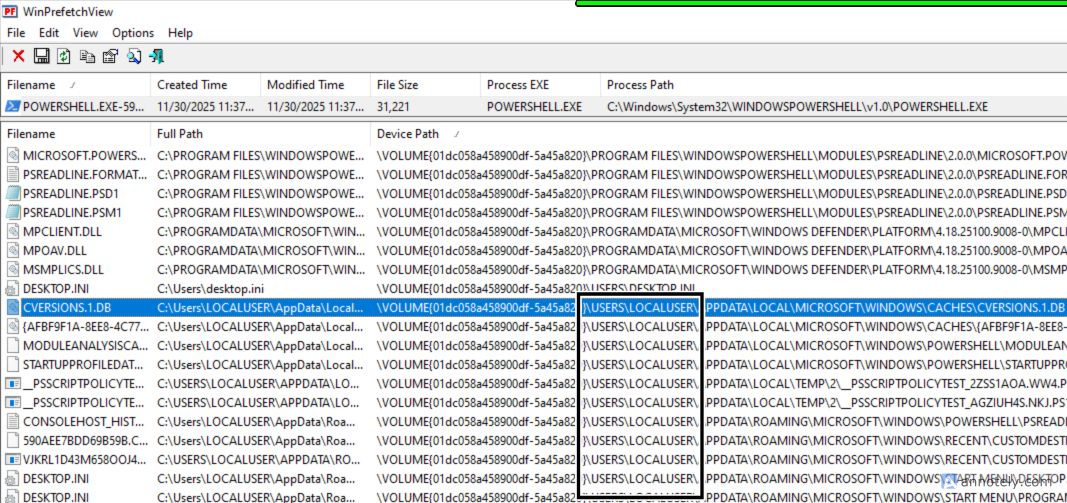This screenshot has height=503, width=1067.
Task: Click the icon beside CVERSIONS.1.DB
Action: point(12,308)
